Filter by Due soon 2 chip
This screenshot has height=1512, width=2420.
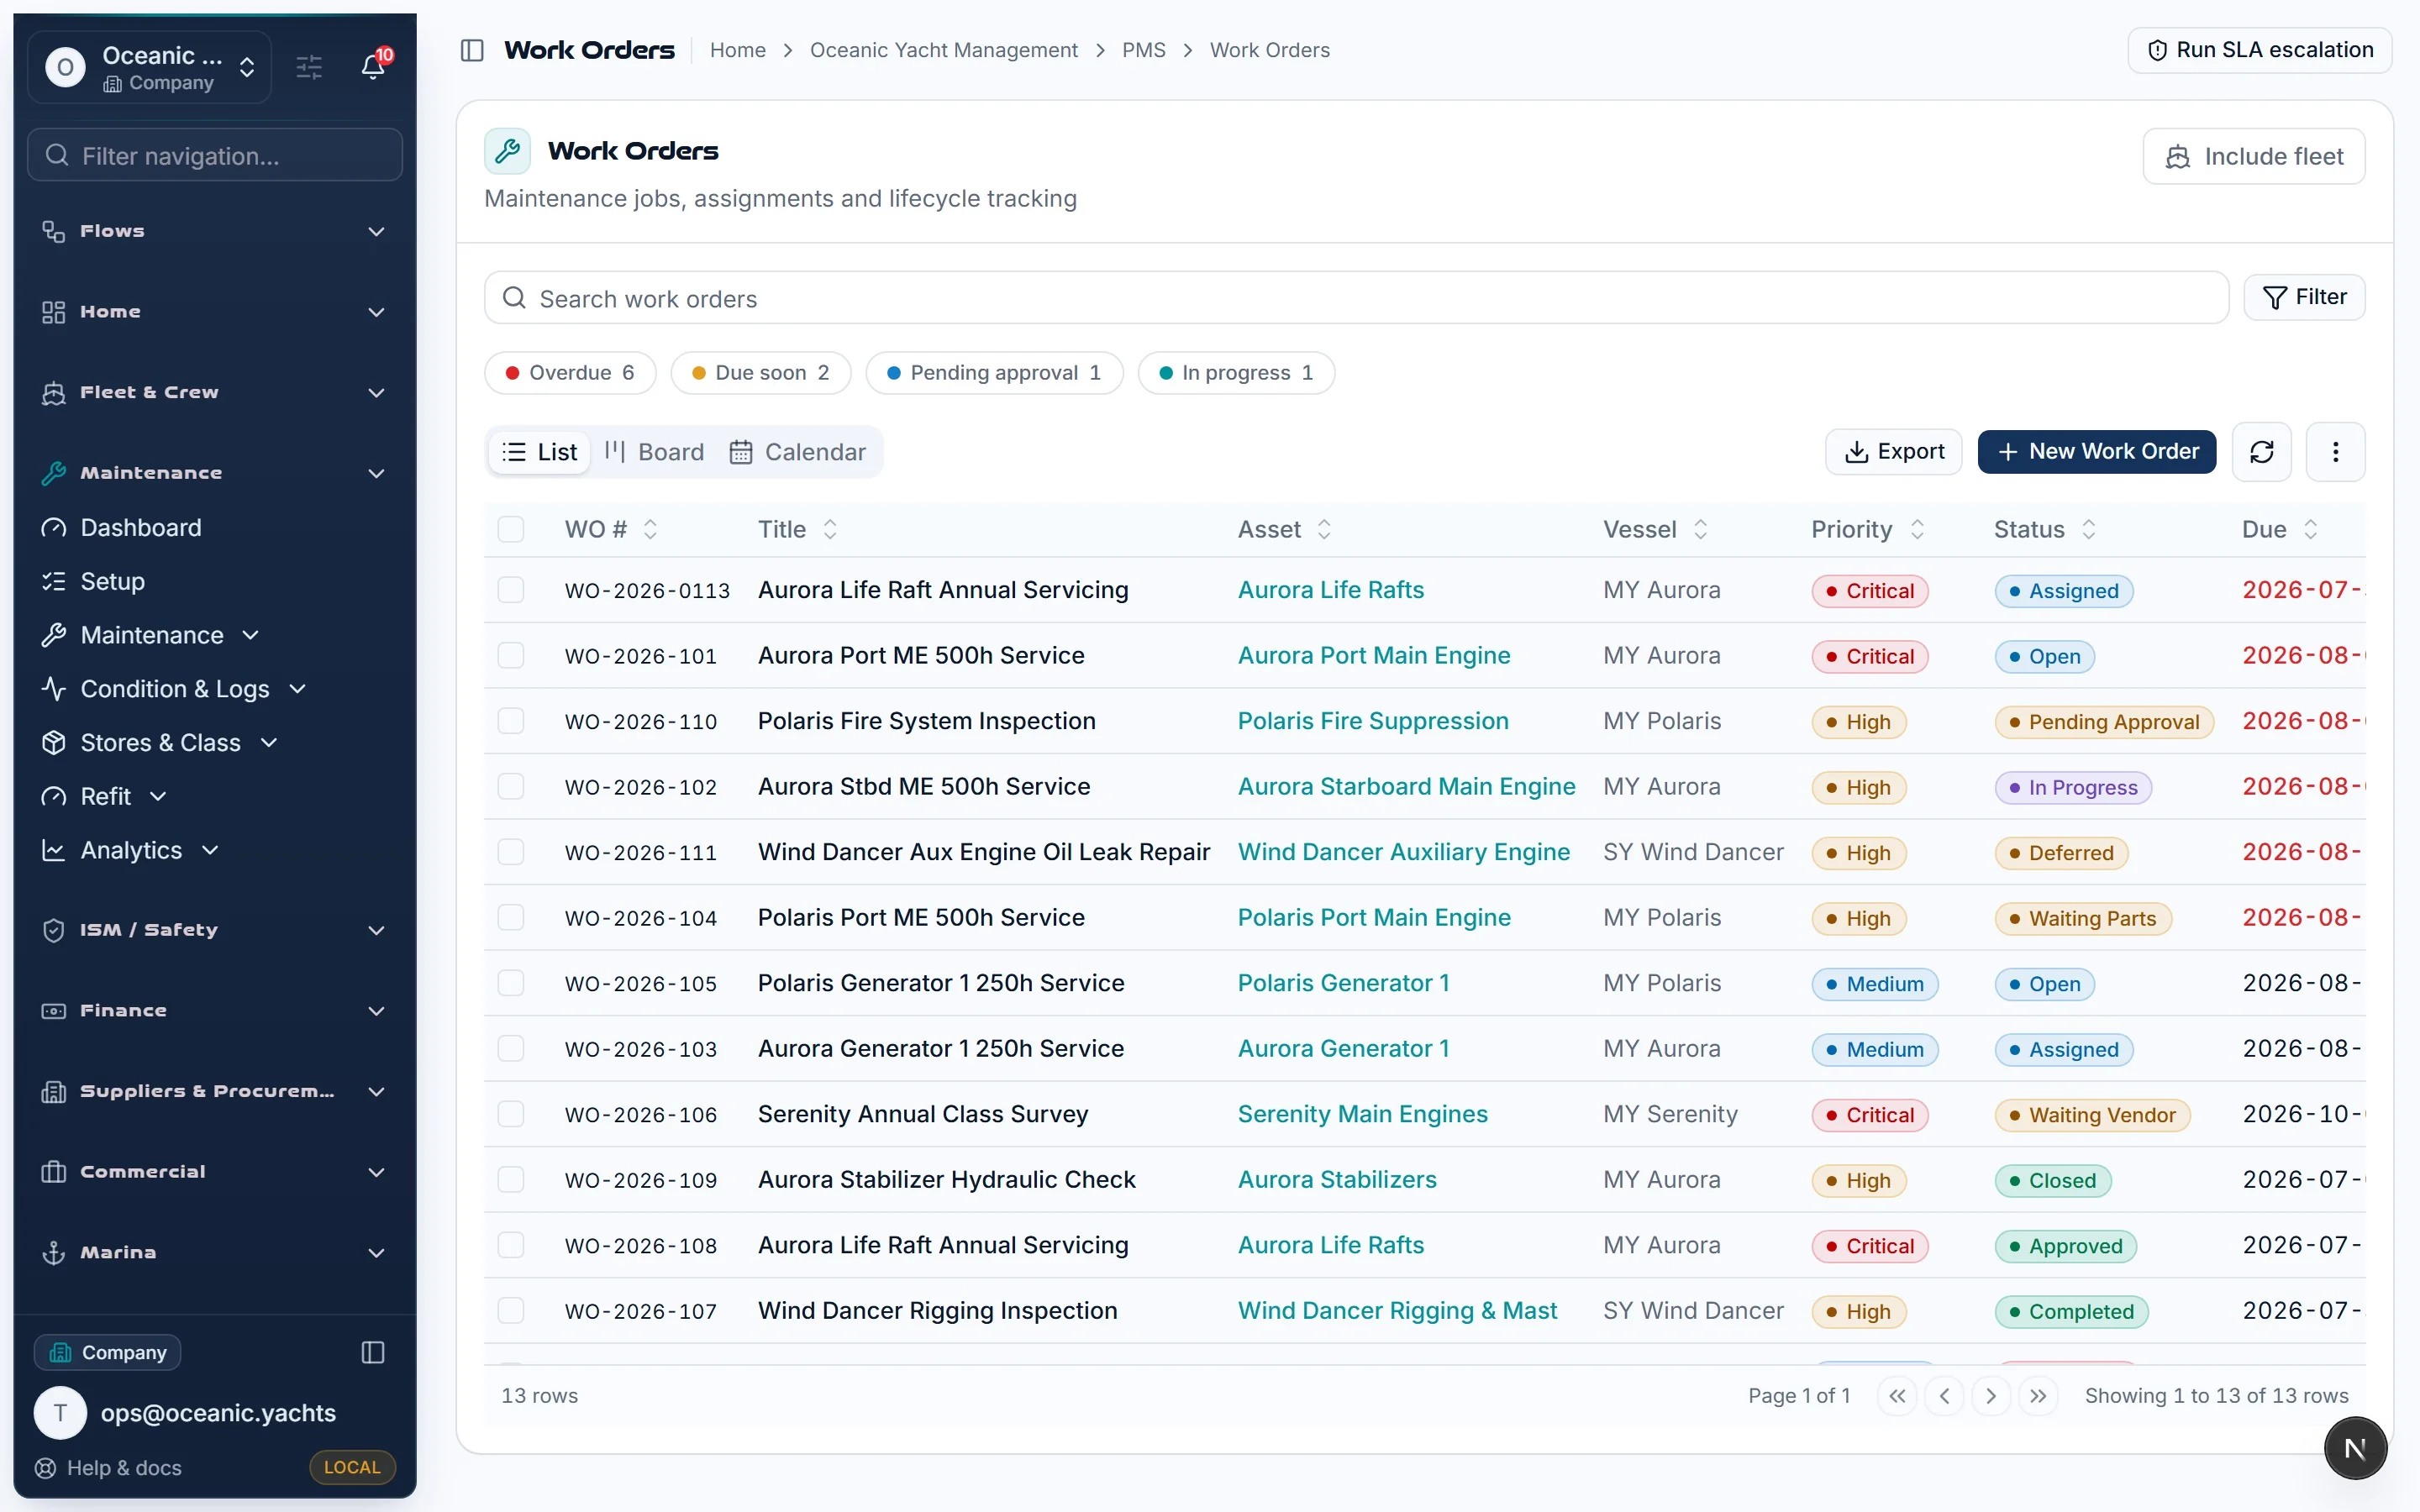tap(761, 373)
